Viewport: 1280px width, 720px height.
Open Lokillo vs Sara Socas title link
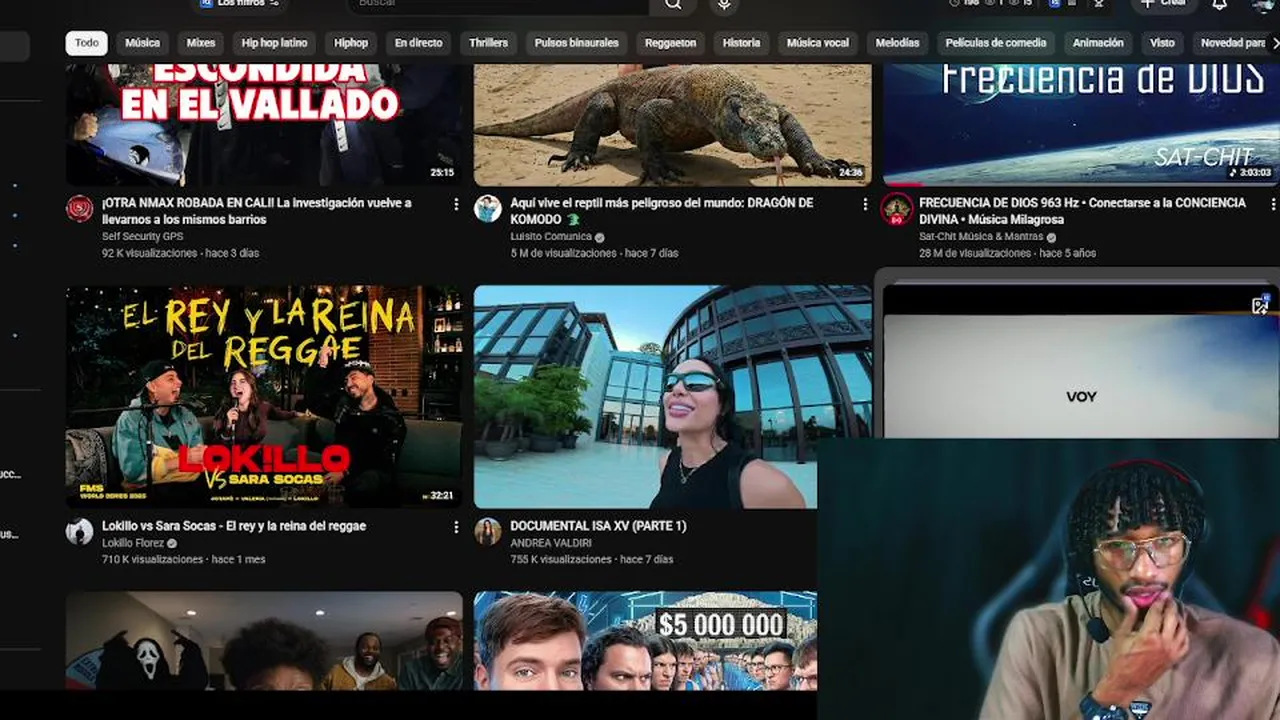pyautogui.click(x=234, y=526)
